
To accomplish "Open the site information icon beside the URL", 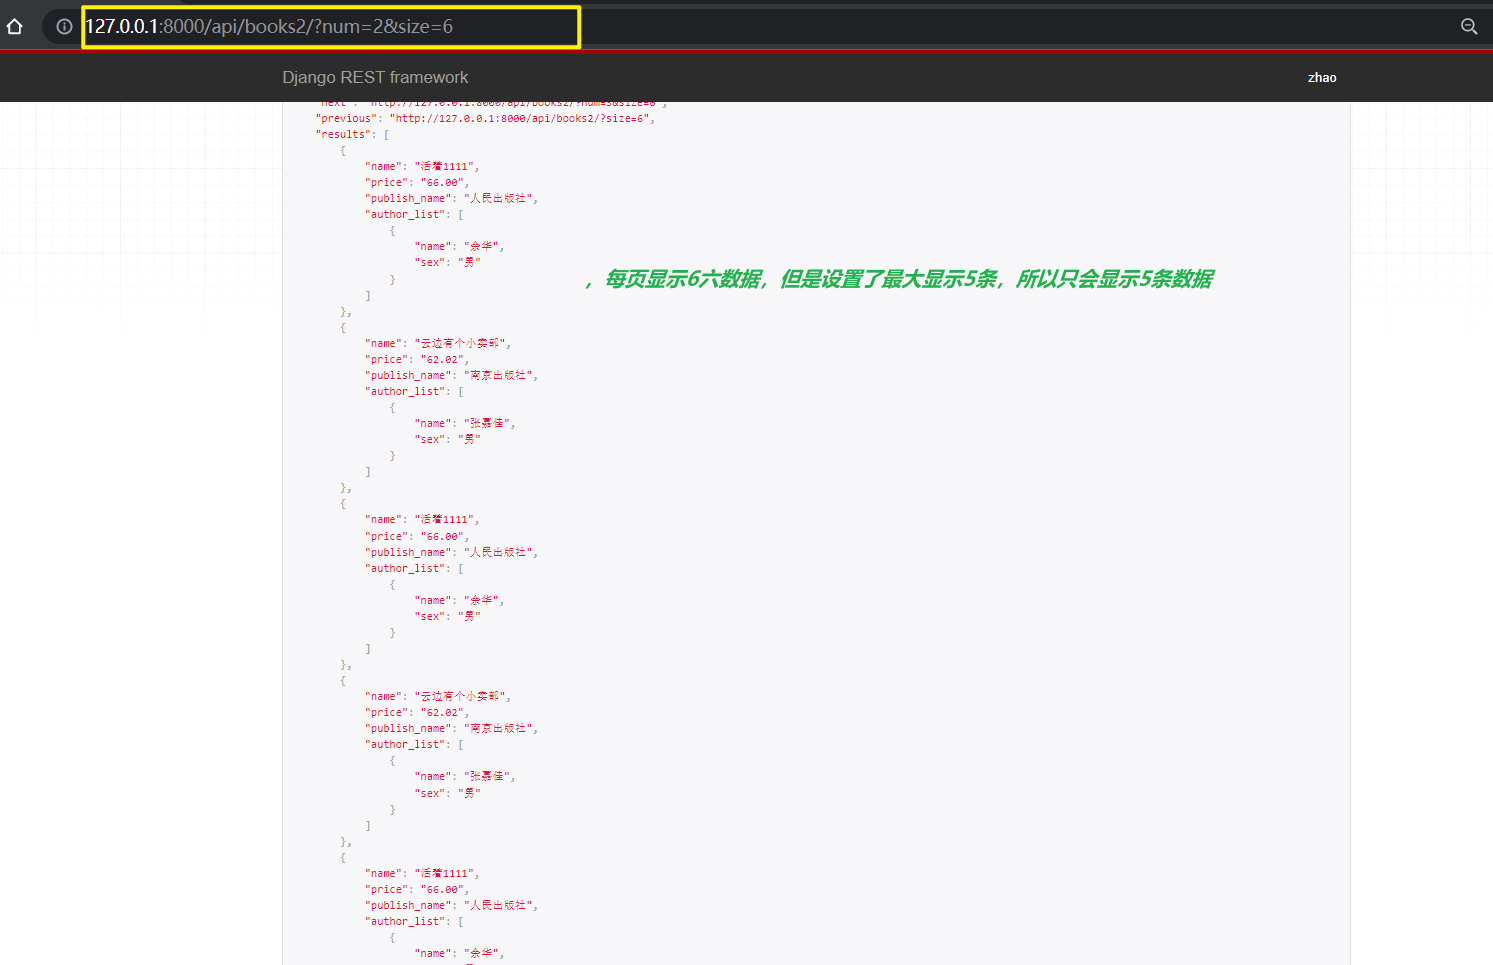I will 64,27.
